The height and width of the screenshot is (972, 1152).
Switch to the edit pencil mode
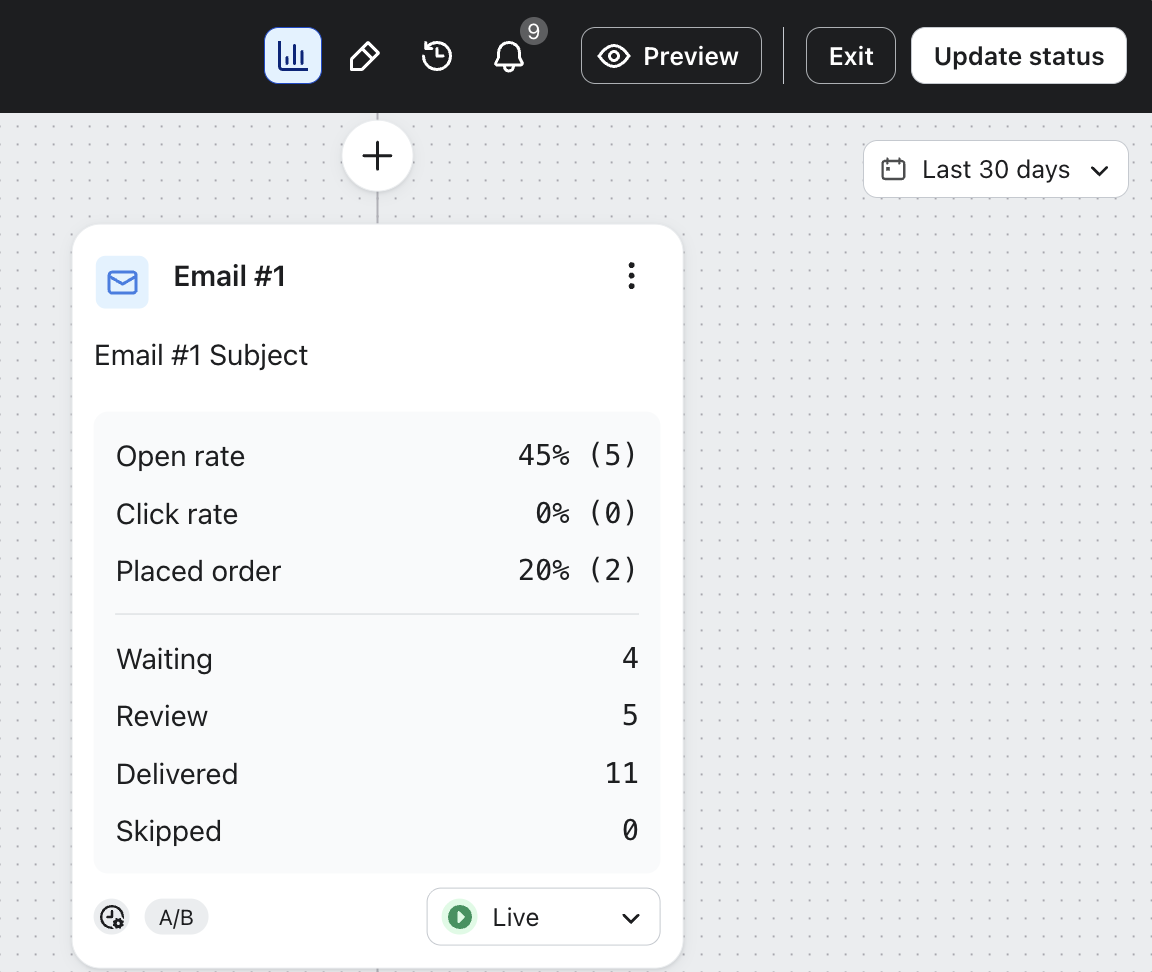364,56
